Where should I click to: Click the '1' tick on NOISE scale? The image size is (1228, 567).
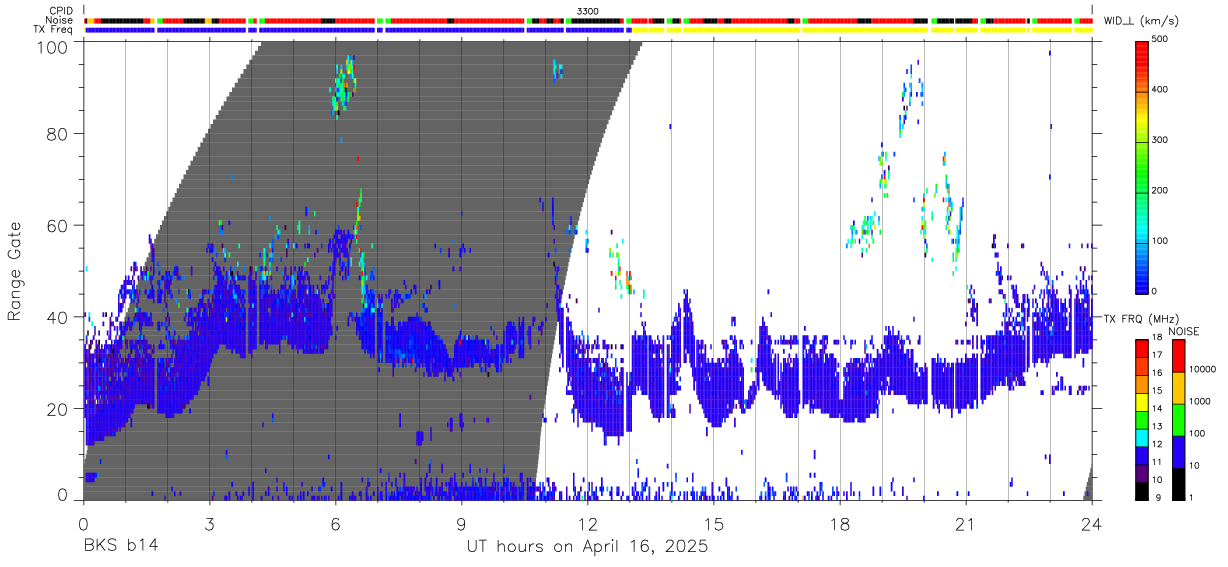(x=1192, y=498)
